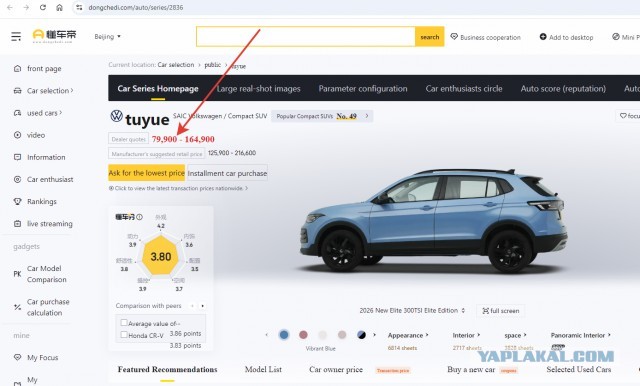Click the browser address bar URL
Viewport: 640px width, 386px height.
tap(136, 7)
